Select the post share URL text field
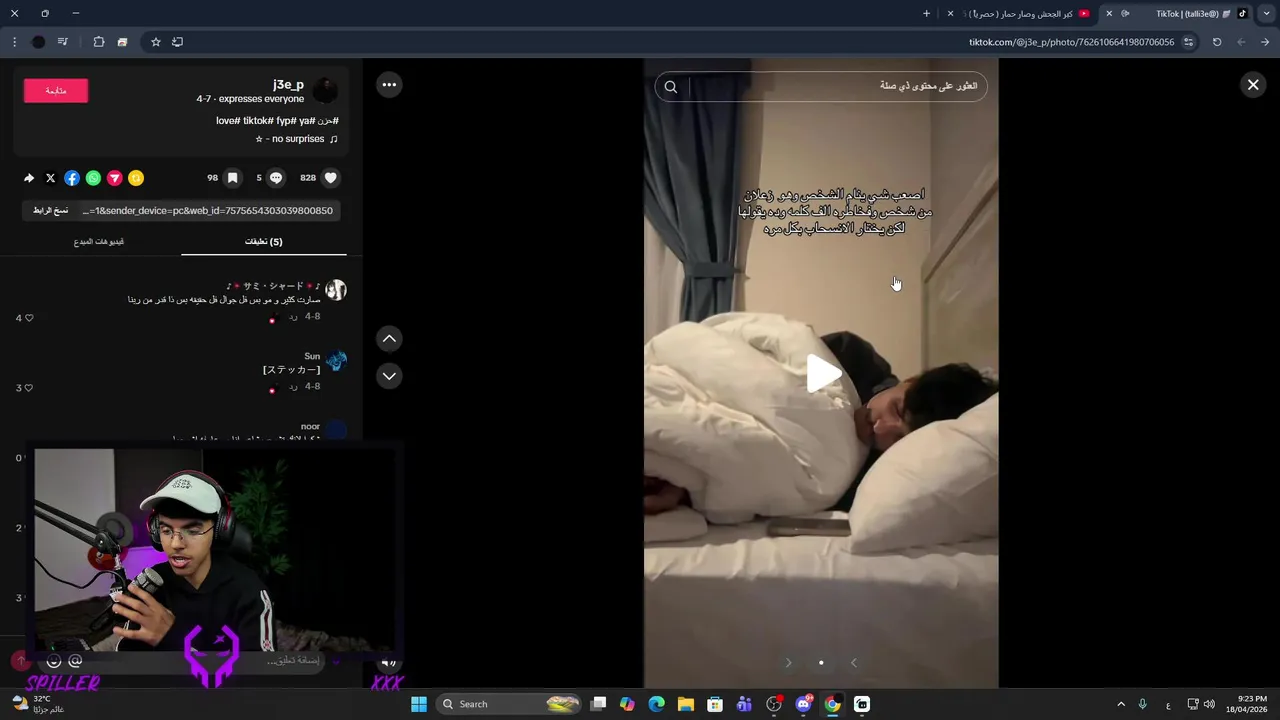Viewport: 1280px width, 720px height. tap(208, 211)
